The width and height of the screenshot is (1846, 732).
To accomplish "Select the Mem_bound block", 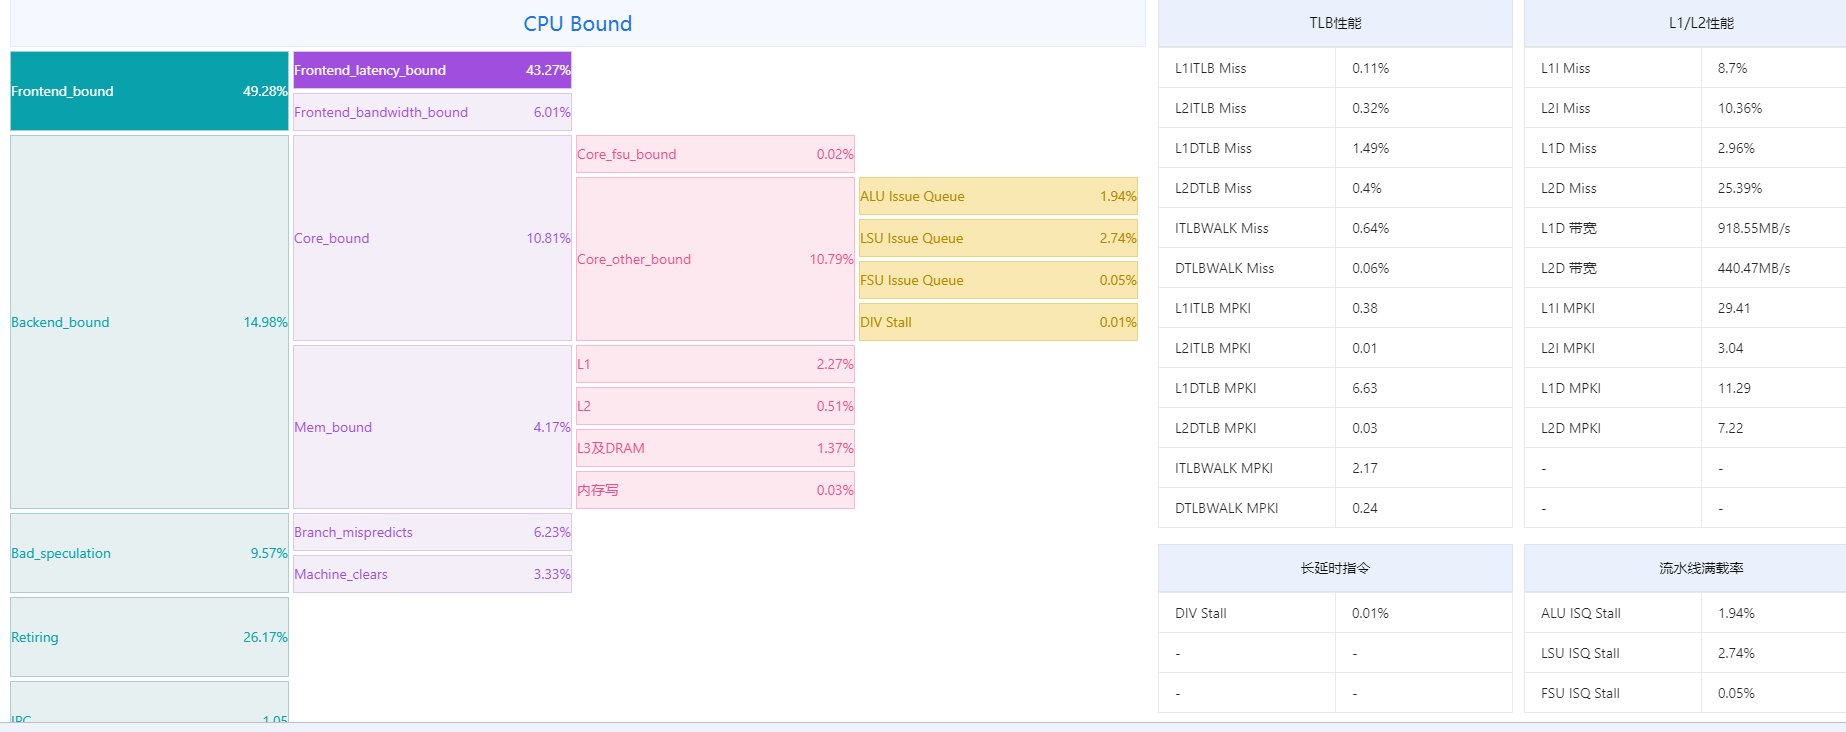I will (432, 427).
